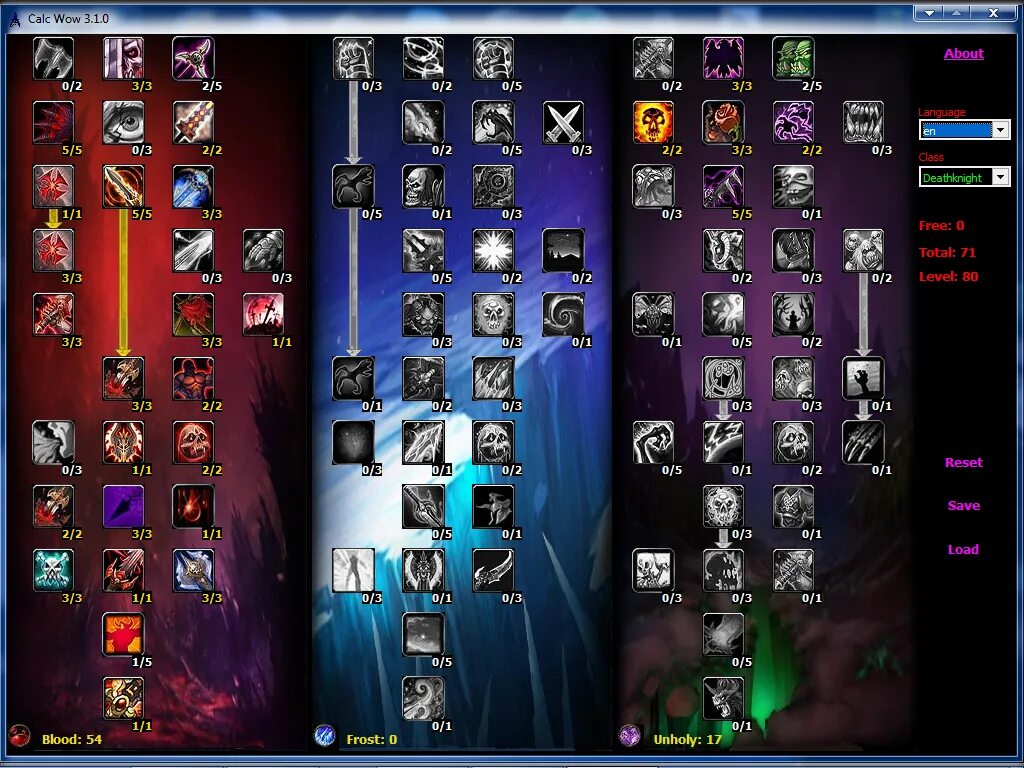Click the Frost tree emblem icon at bottom
This screenshot has height=768, width=1024.
click(x=324, y=737)
